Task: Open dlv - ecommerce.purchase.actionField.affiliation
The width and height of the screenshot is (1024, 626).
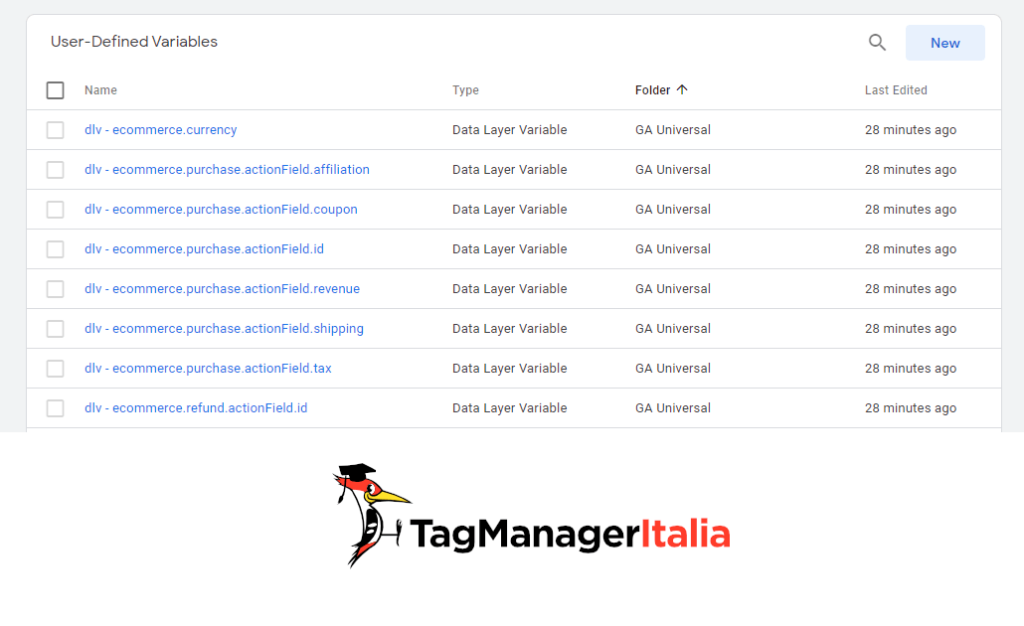Action: (x=227, y=170)
